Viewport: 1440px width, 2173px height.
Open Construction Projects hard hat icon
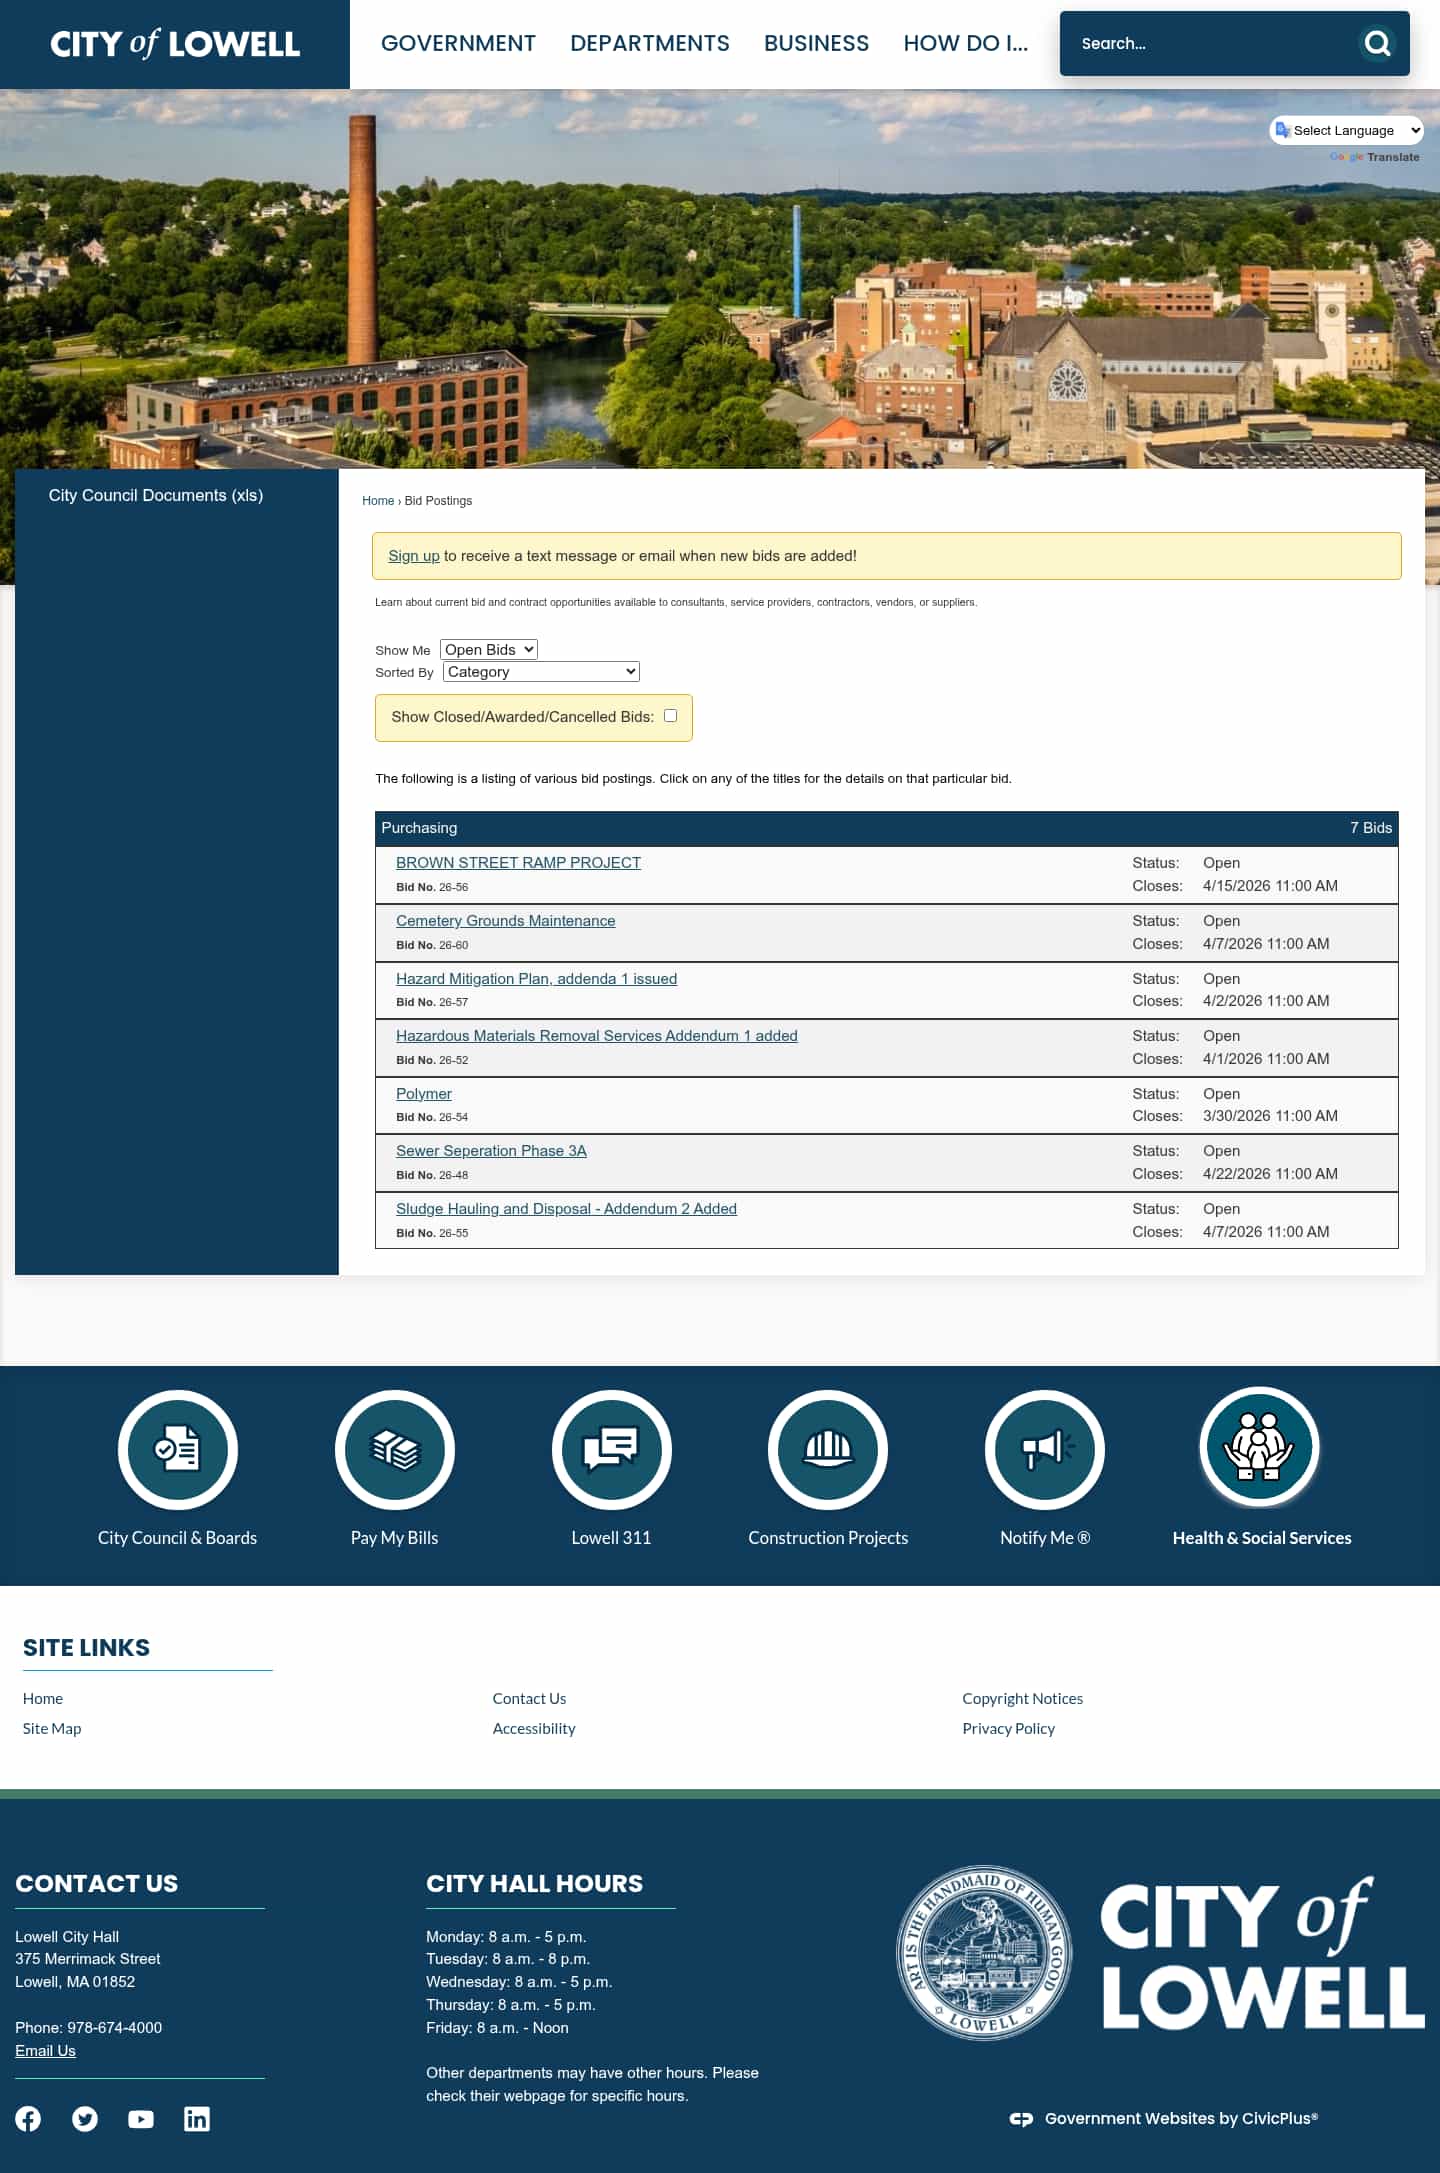[x=828, y=1449]
